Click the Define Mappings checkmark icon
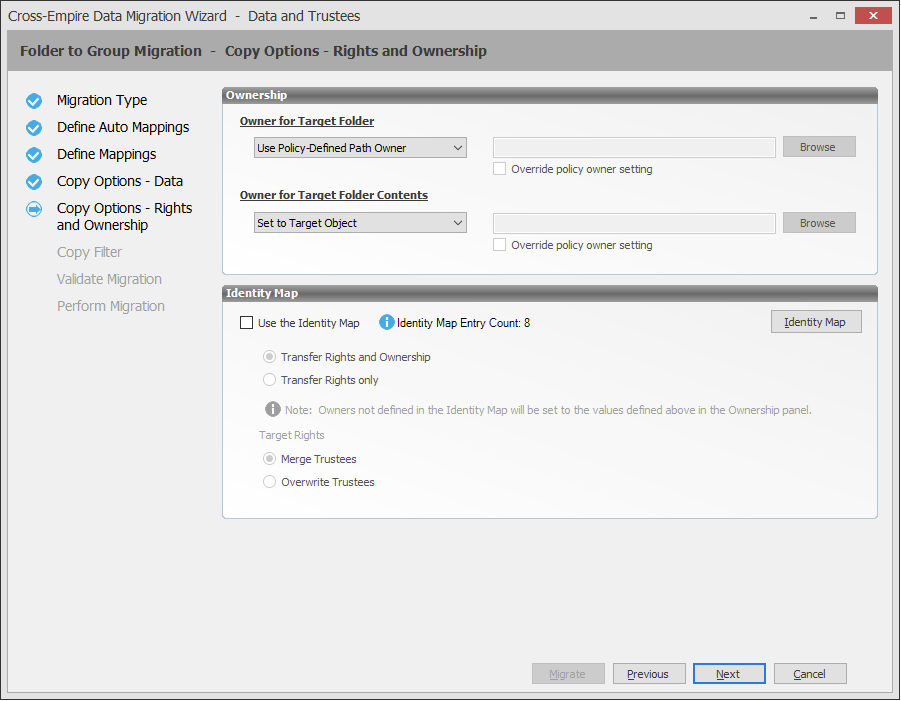 (34, 155)
